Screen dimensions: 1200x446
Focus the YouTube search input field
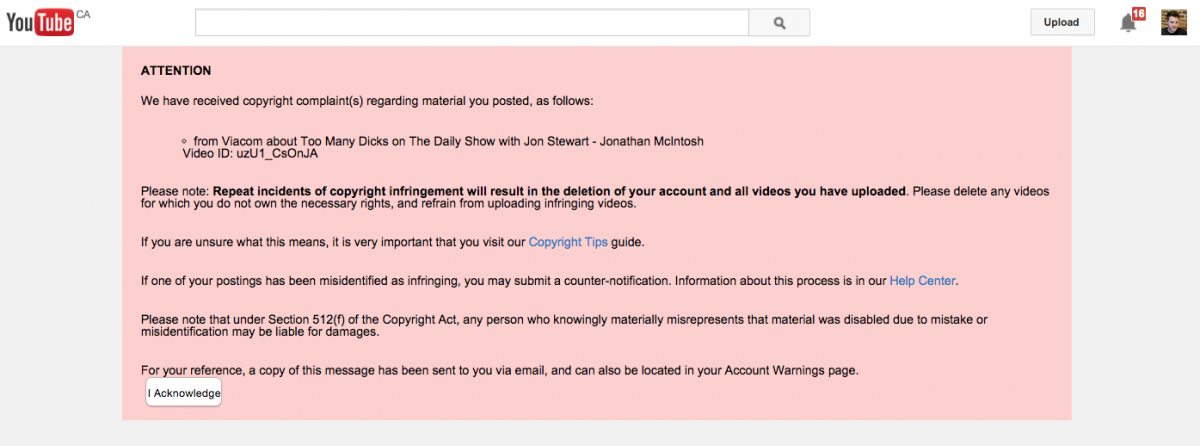(471, 23)
